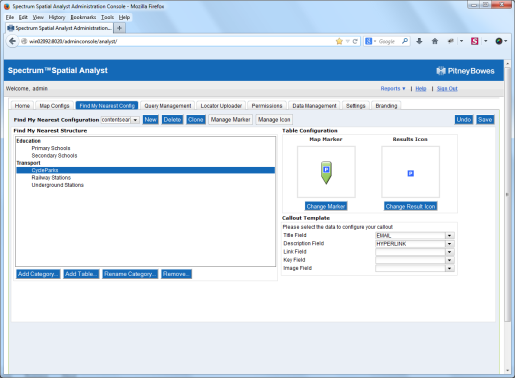Click the Remove button
Viewport: 515px width, 378px height.
click(176, 274)
